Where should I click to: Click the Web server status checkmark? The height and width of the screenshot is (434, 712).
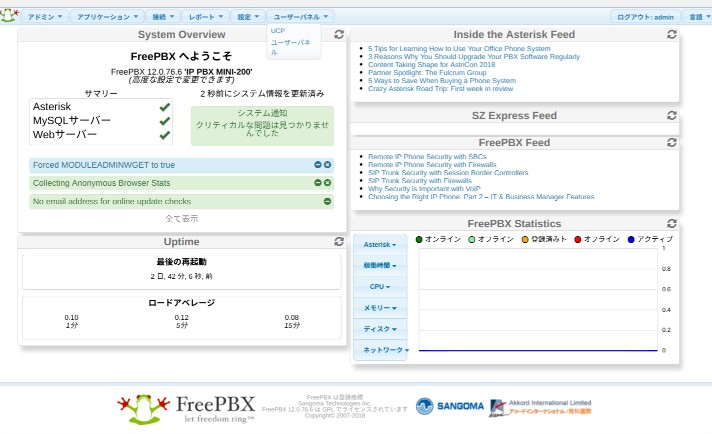point(165,135)
